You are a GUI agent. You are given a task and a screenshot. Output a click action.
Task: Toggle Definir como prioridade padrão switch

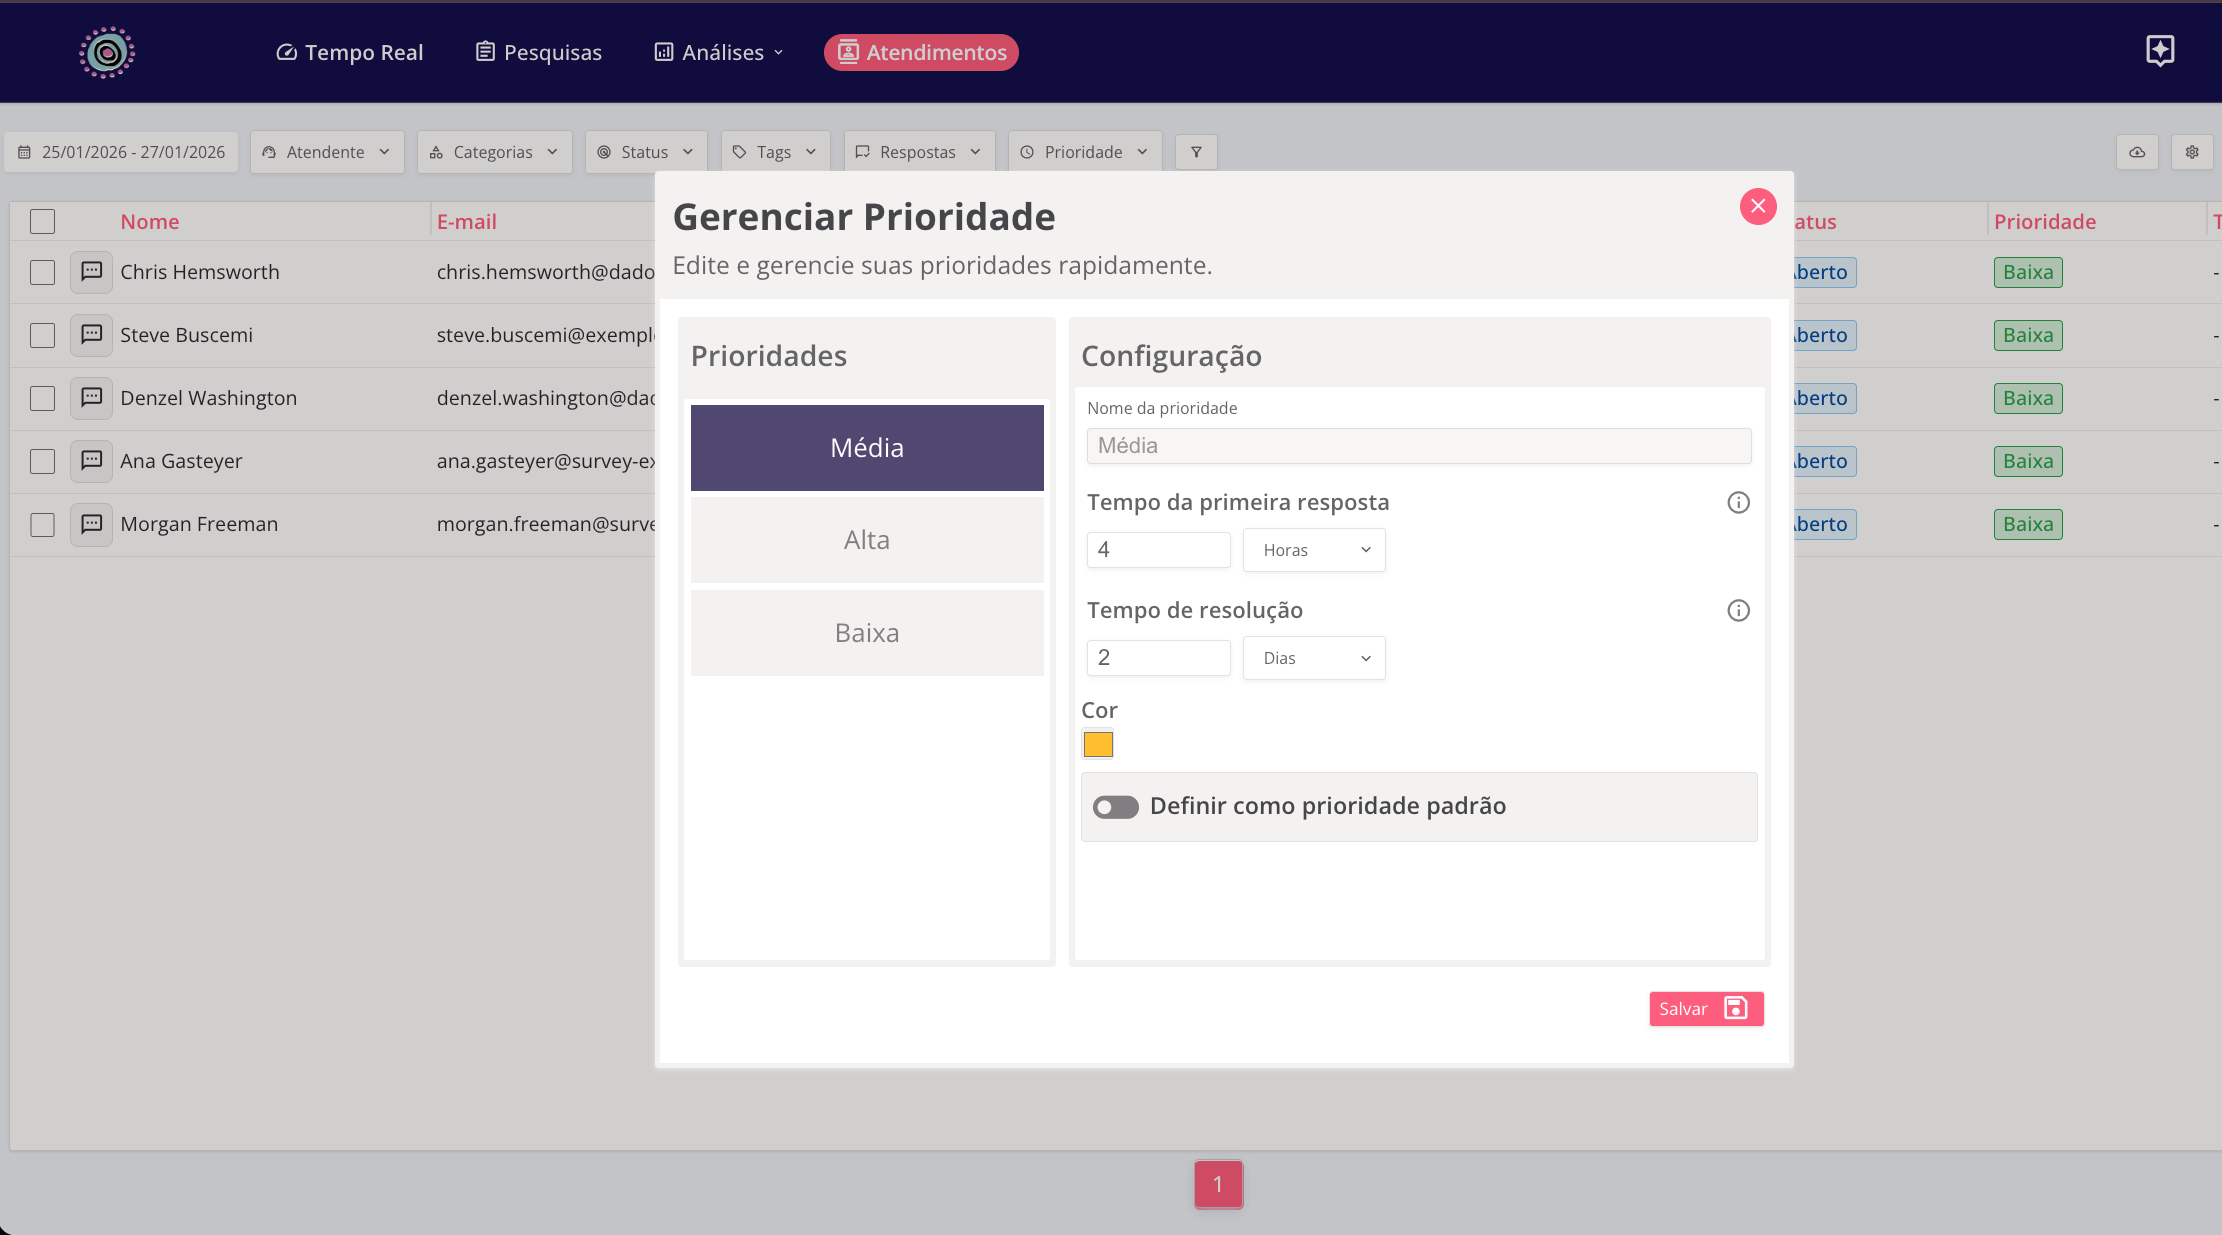(1115, 807)
